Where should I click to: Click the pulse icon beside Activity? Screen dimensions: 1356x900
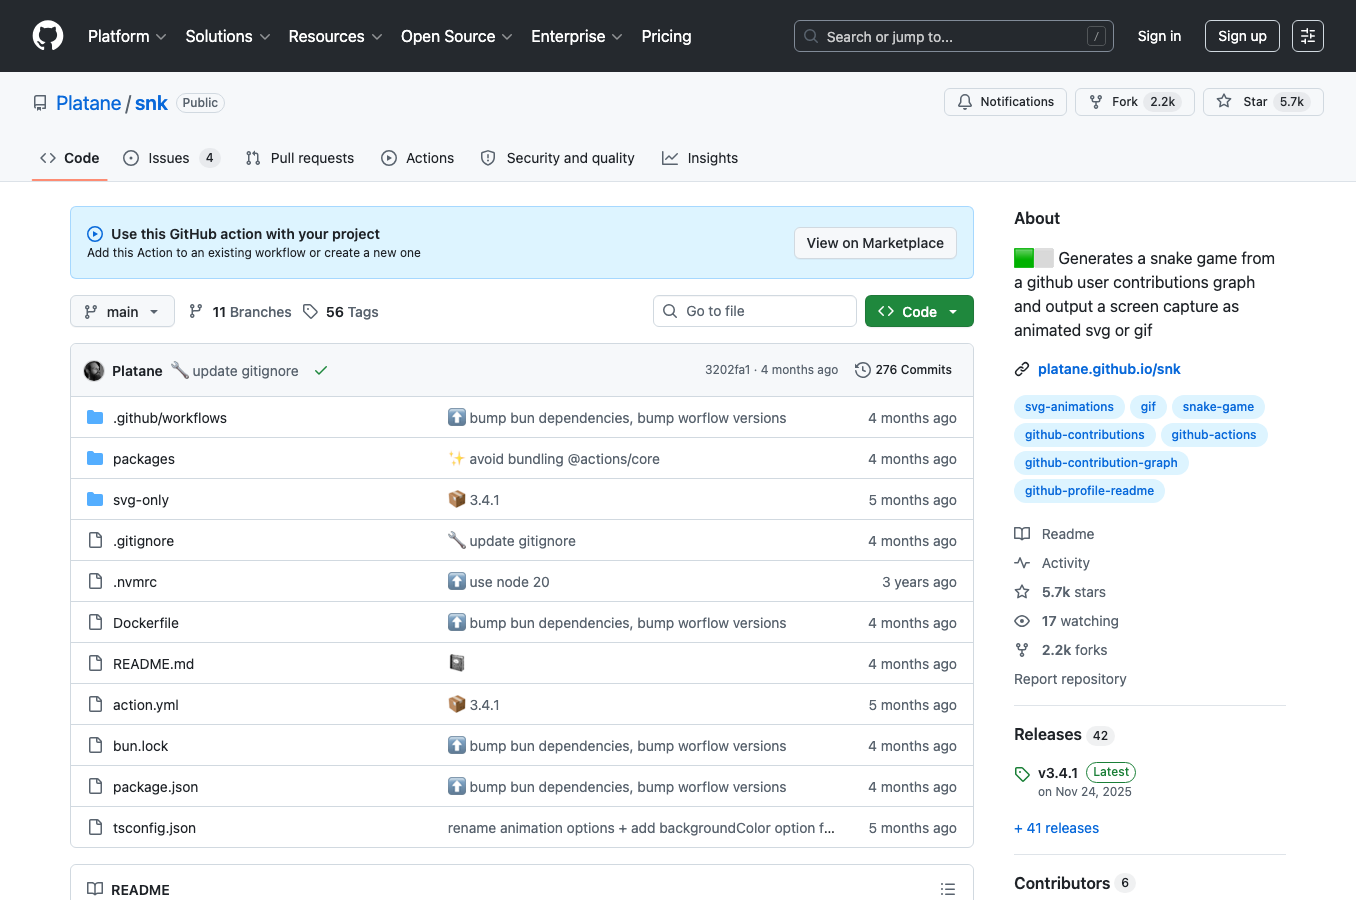coord(1022,563)
